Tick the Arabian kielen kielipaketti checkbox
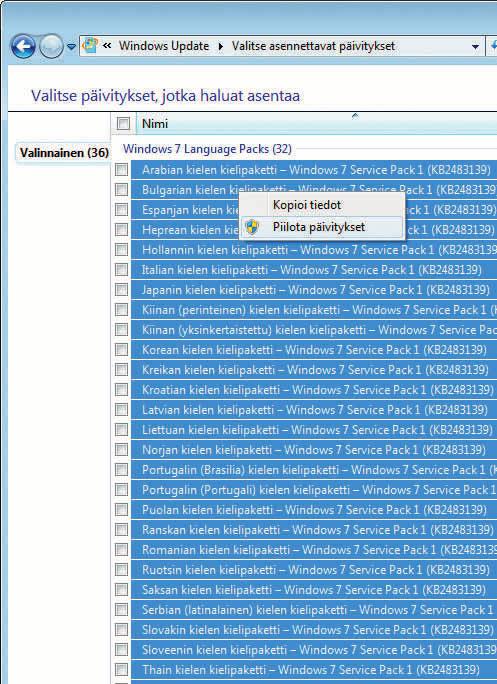Screen dimensions: 497x684 tap(121, 170)
